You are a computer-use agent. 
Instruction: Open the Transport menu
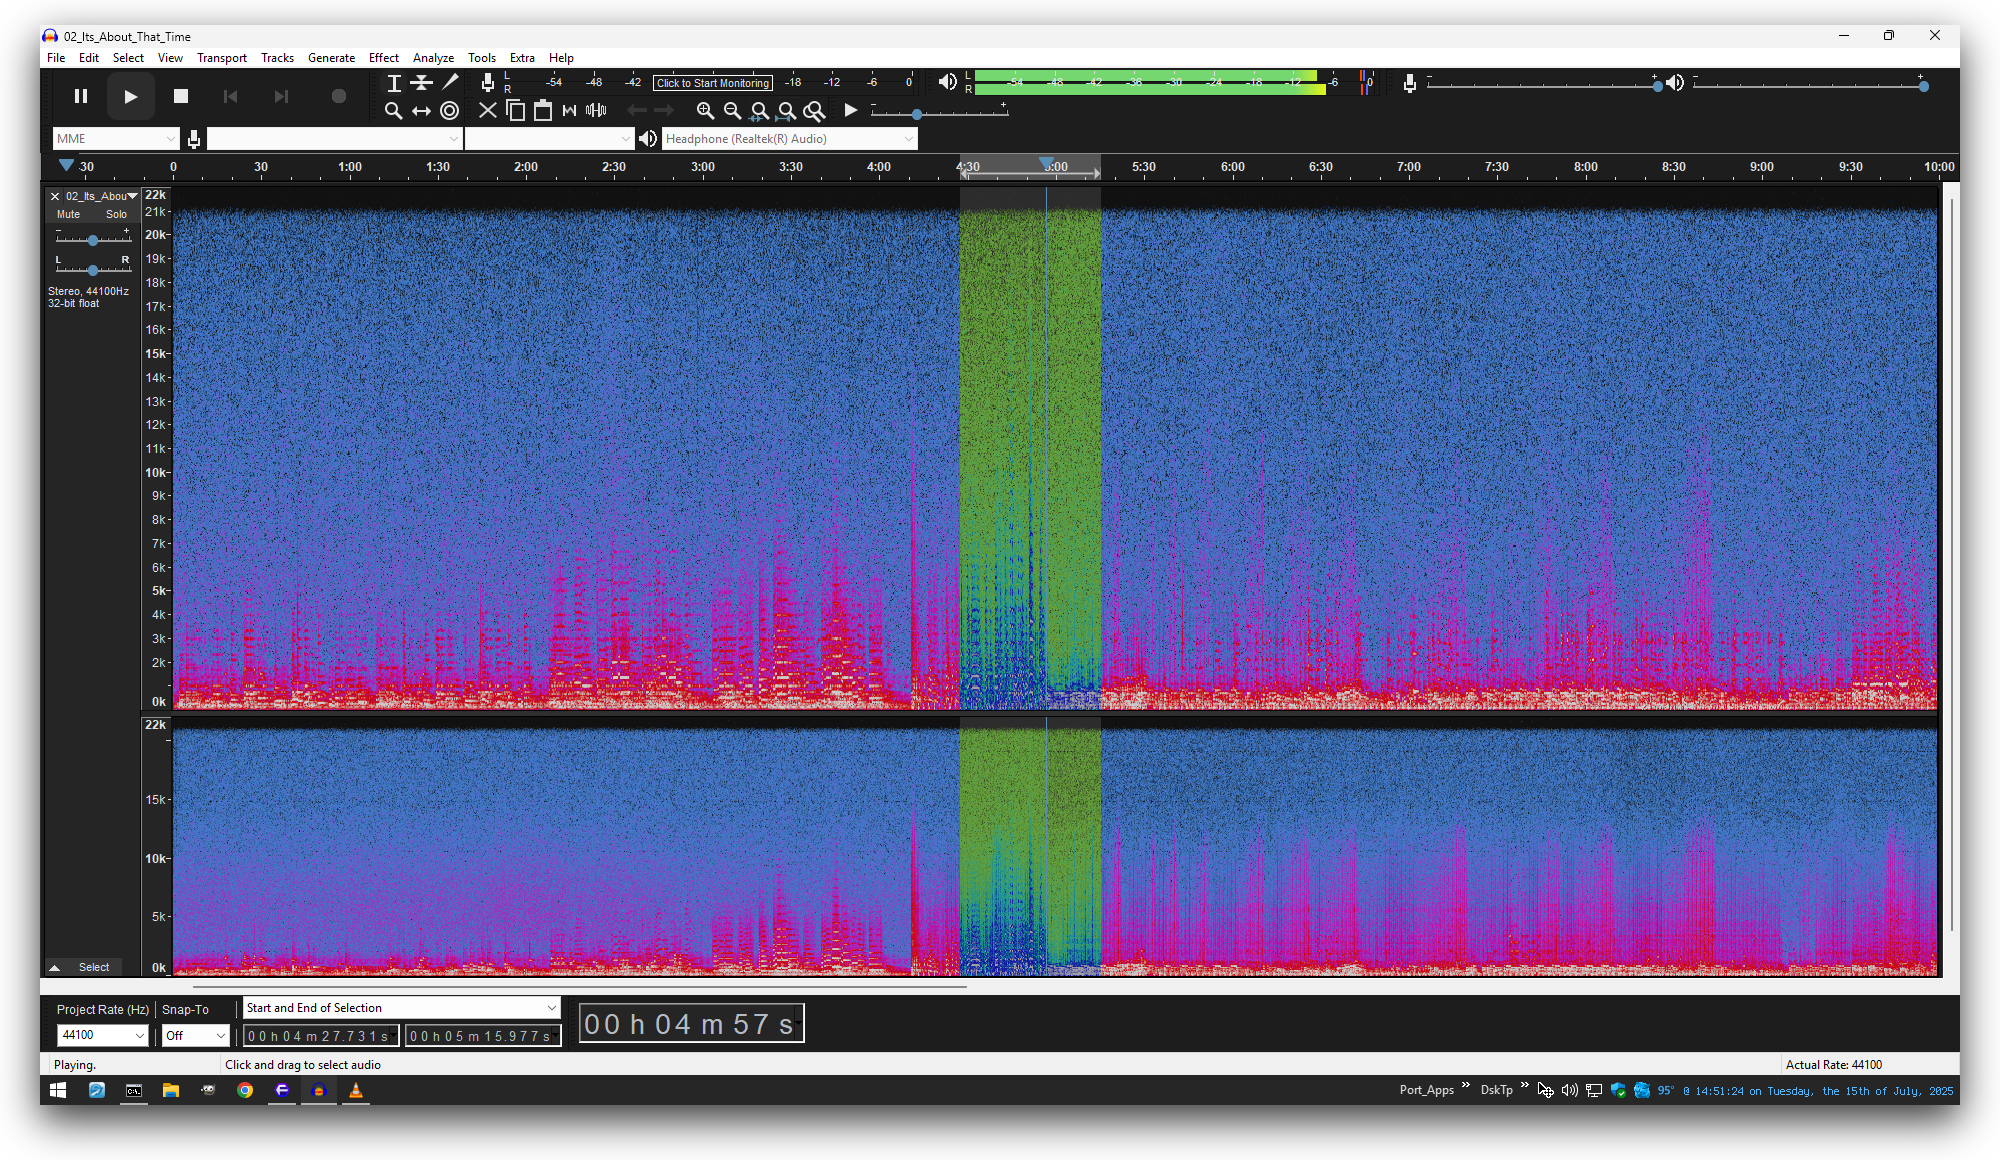(221, 58)
